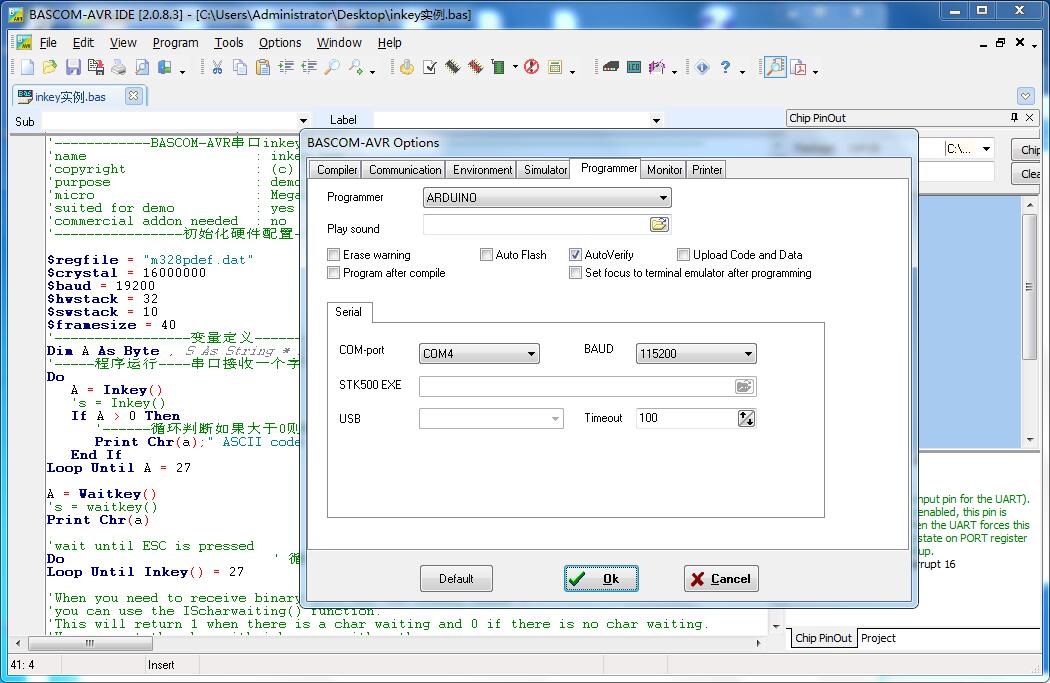Open Find with the magnifier icon
This screenshot has height=683, width=1050.
(331, 67)
